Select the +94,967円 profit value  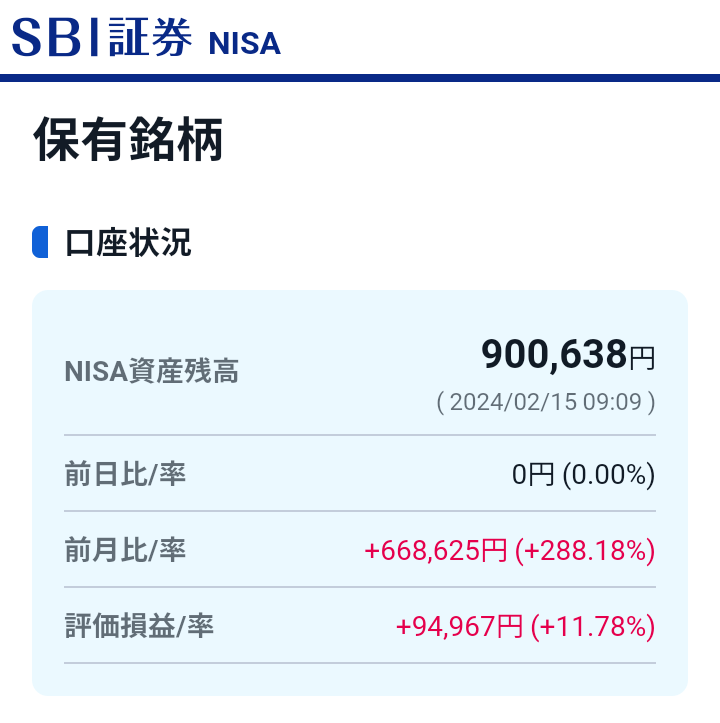click(459, 627)
